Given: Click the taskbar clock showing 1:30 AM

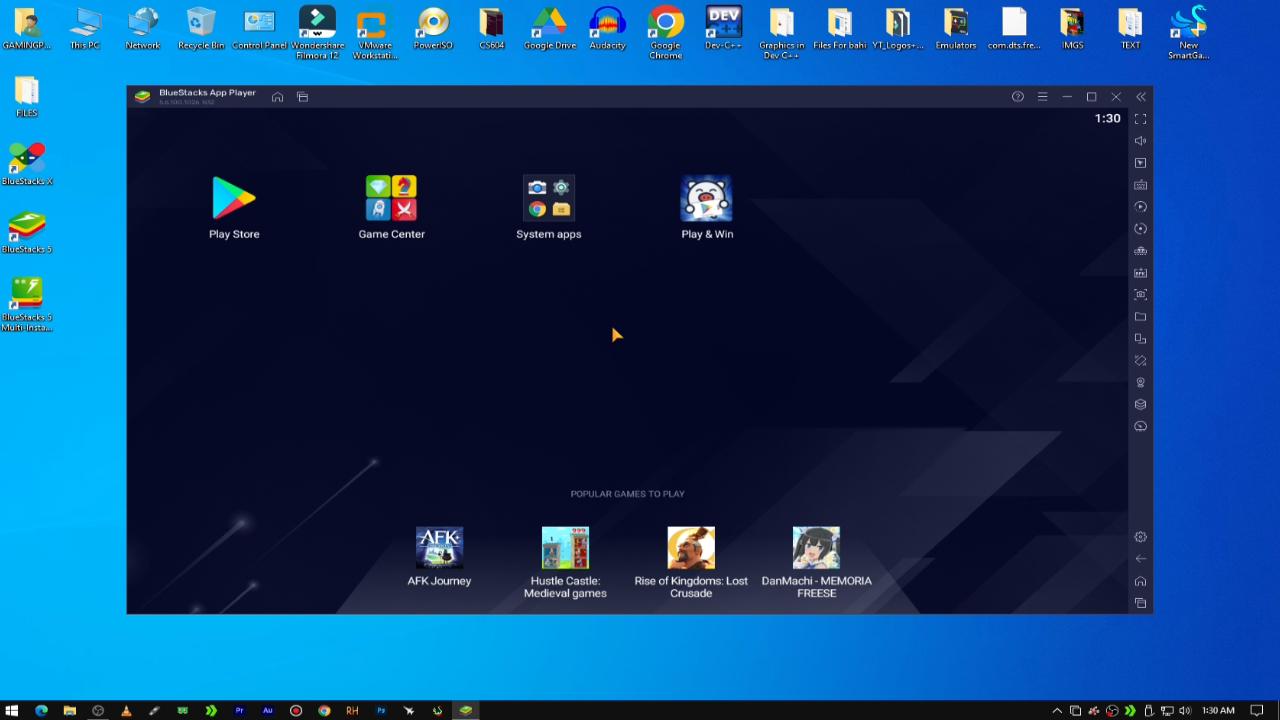Looking at the screenshot, I should (1218, 711).
